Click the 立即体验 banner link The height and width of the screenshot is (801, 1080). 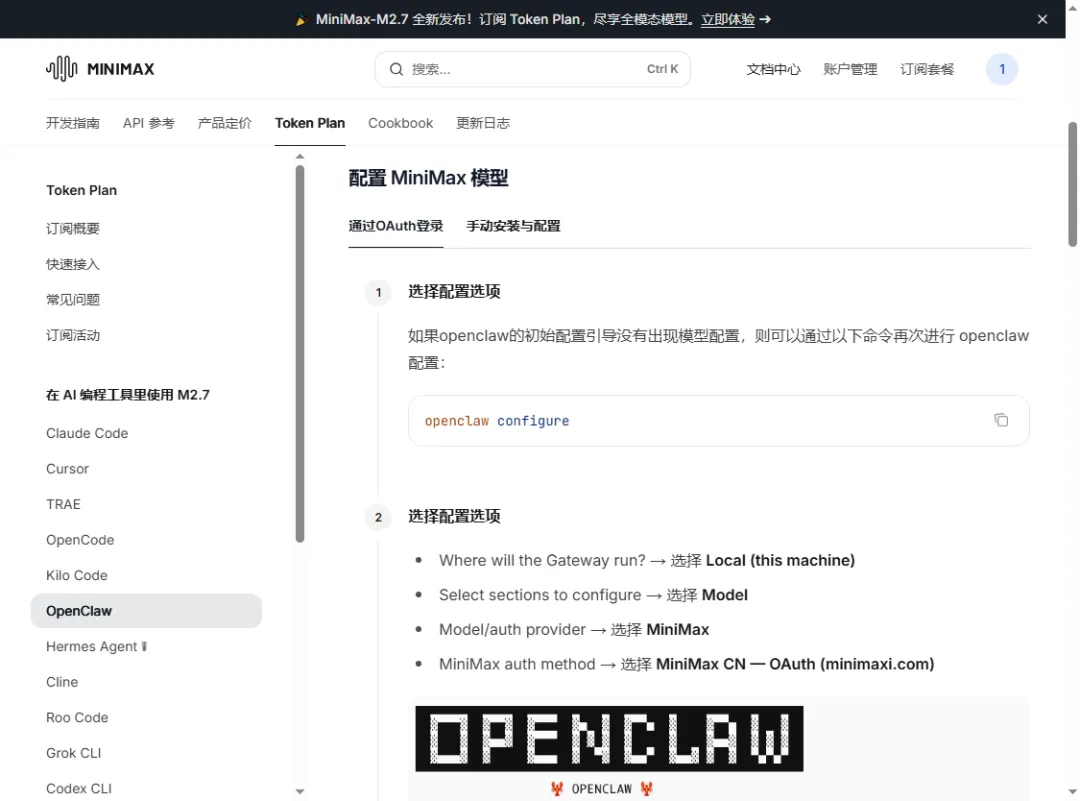(727, 19)
